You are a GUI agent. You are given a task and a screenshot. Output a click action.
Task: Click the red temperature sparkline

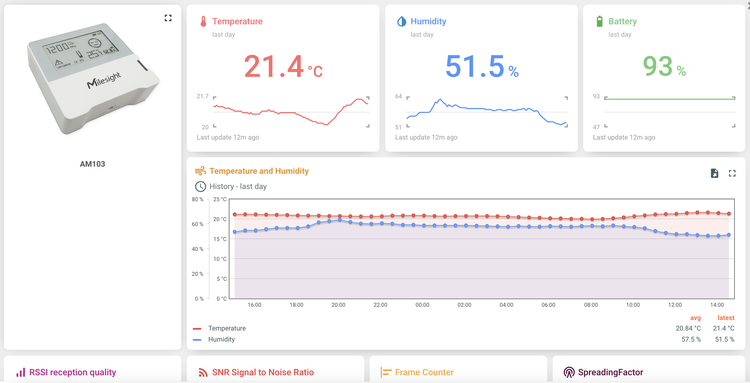coord(291,111)
